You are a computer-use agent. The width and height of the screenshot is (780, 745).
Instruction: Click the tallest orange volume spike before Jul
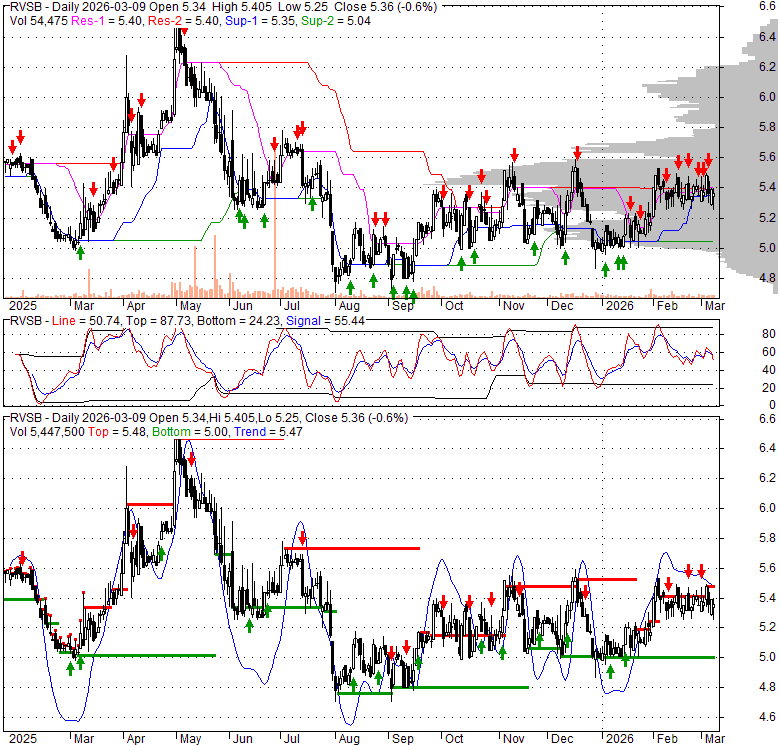pyautogui.click(x=275, y=226)
